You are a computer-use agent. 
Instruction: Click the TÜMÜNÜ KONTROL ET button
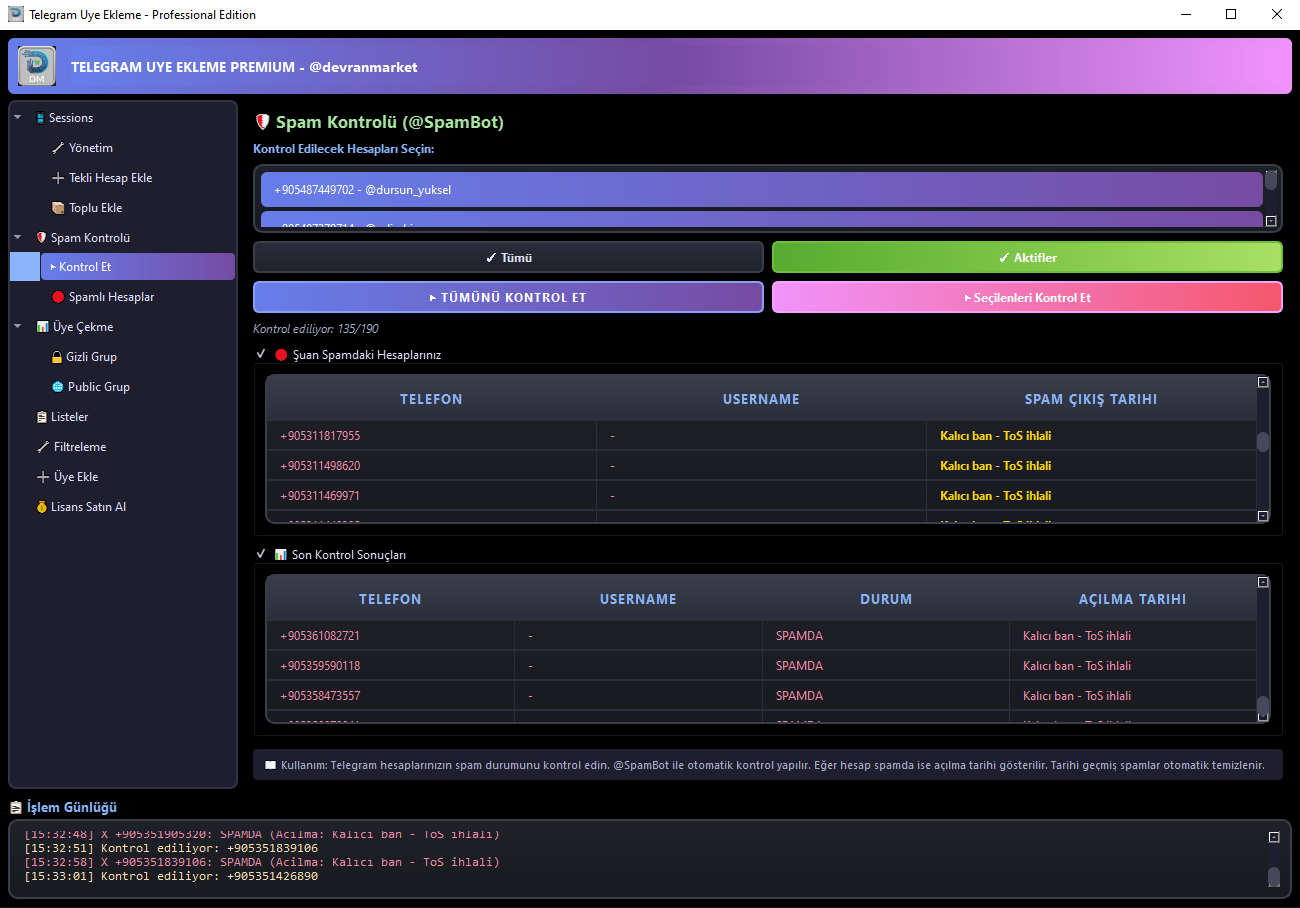point(508,297)
